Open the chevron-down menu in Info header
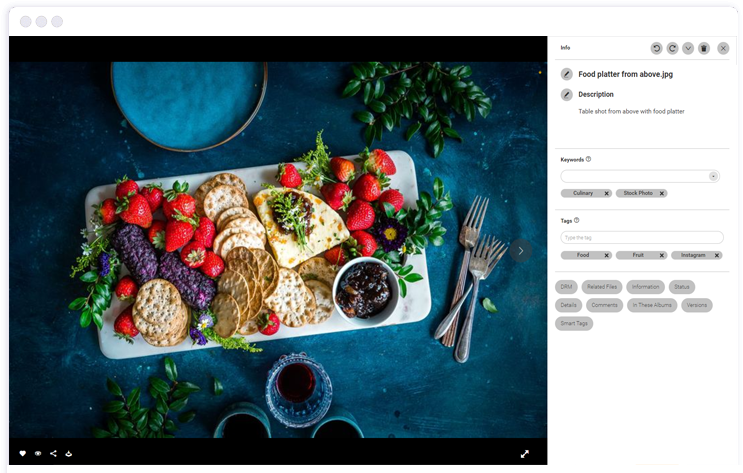 688,48
